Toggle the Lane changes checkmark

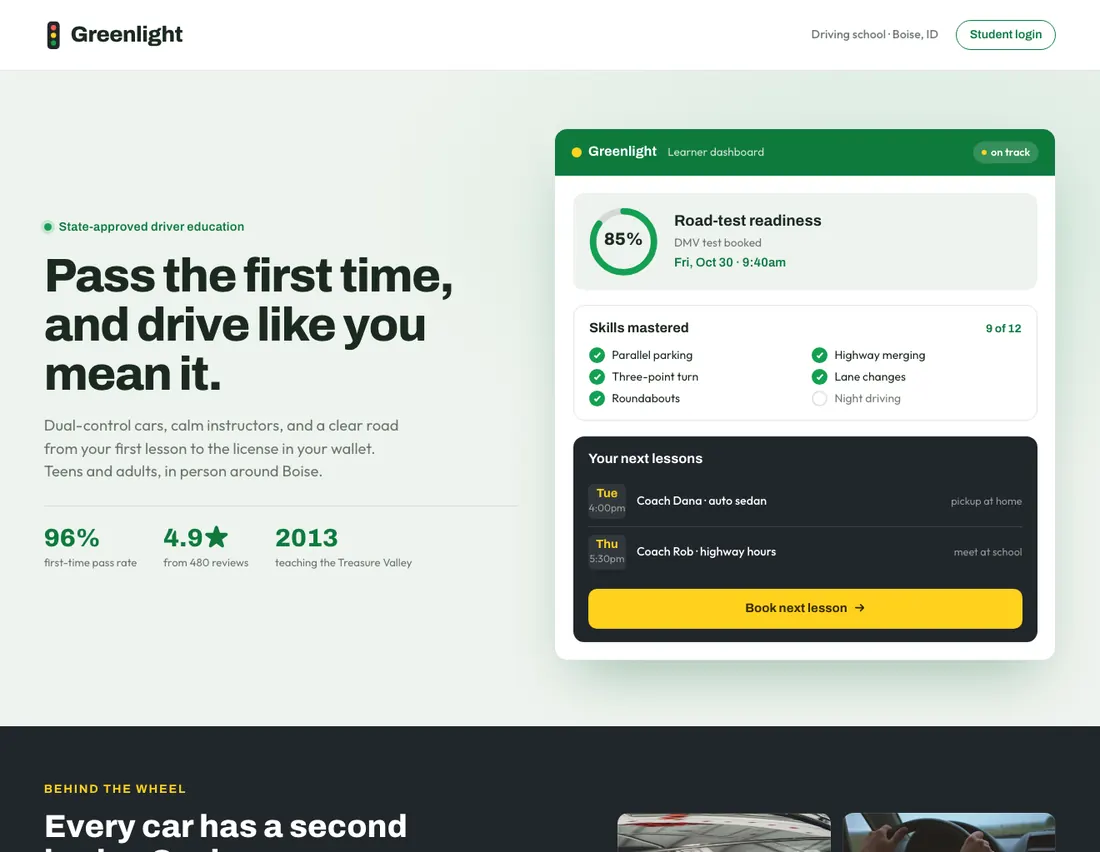(819, 377)
